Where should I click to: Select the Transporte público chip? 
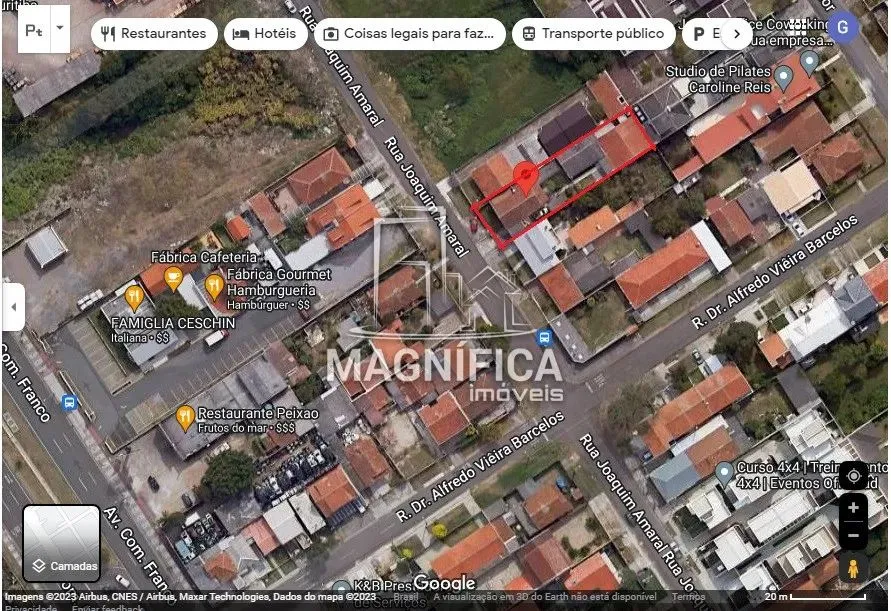coord(593,34)
